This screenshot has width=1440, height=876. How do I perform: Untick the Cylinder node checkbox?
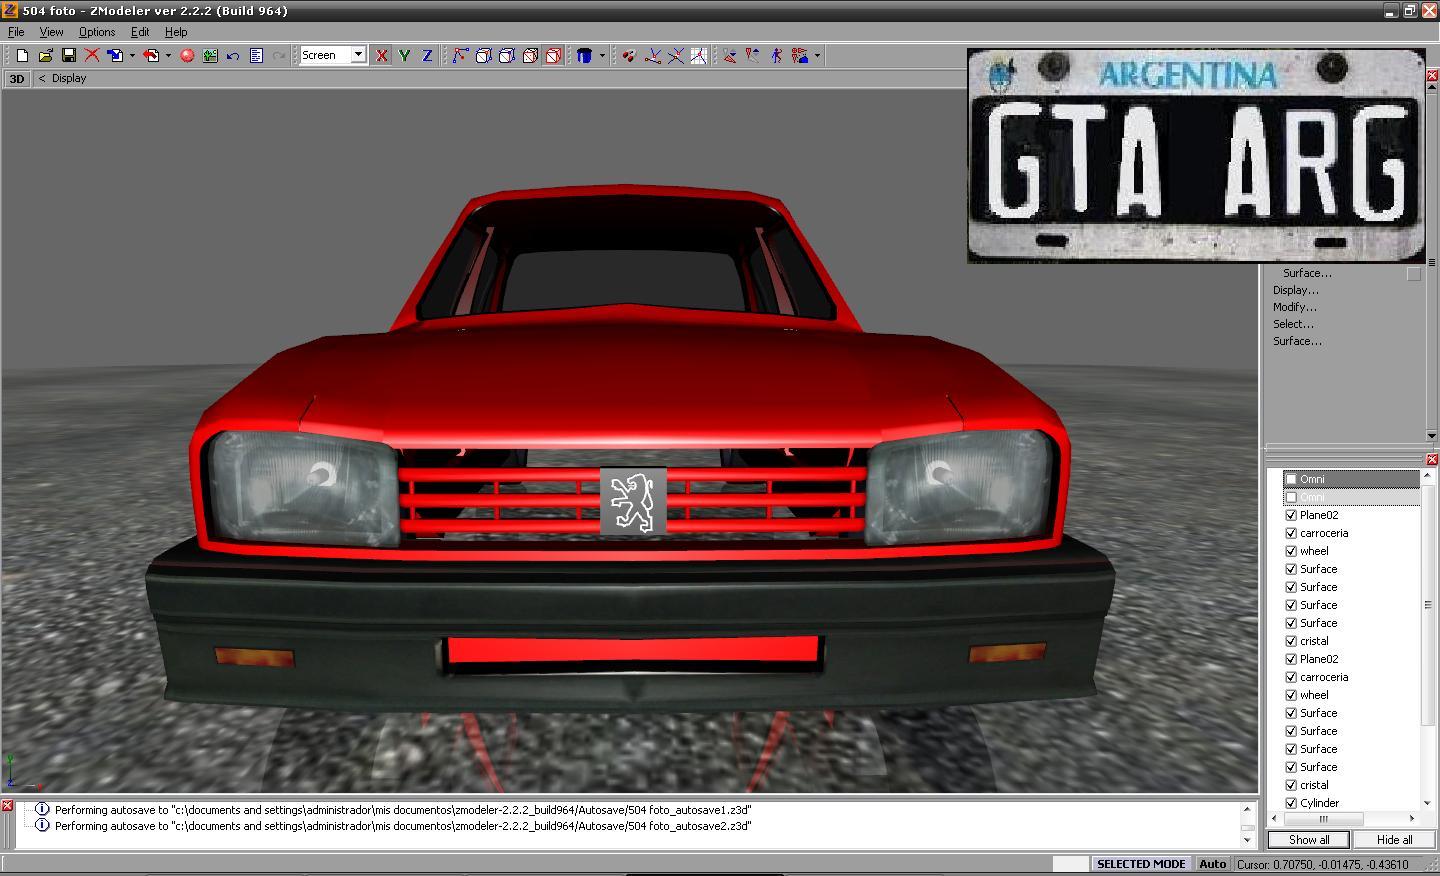coord(1291,803)
